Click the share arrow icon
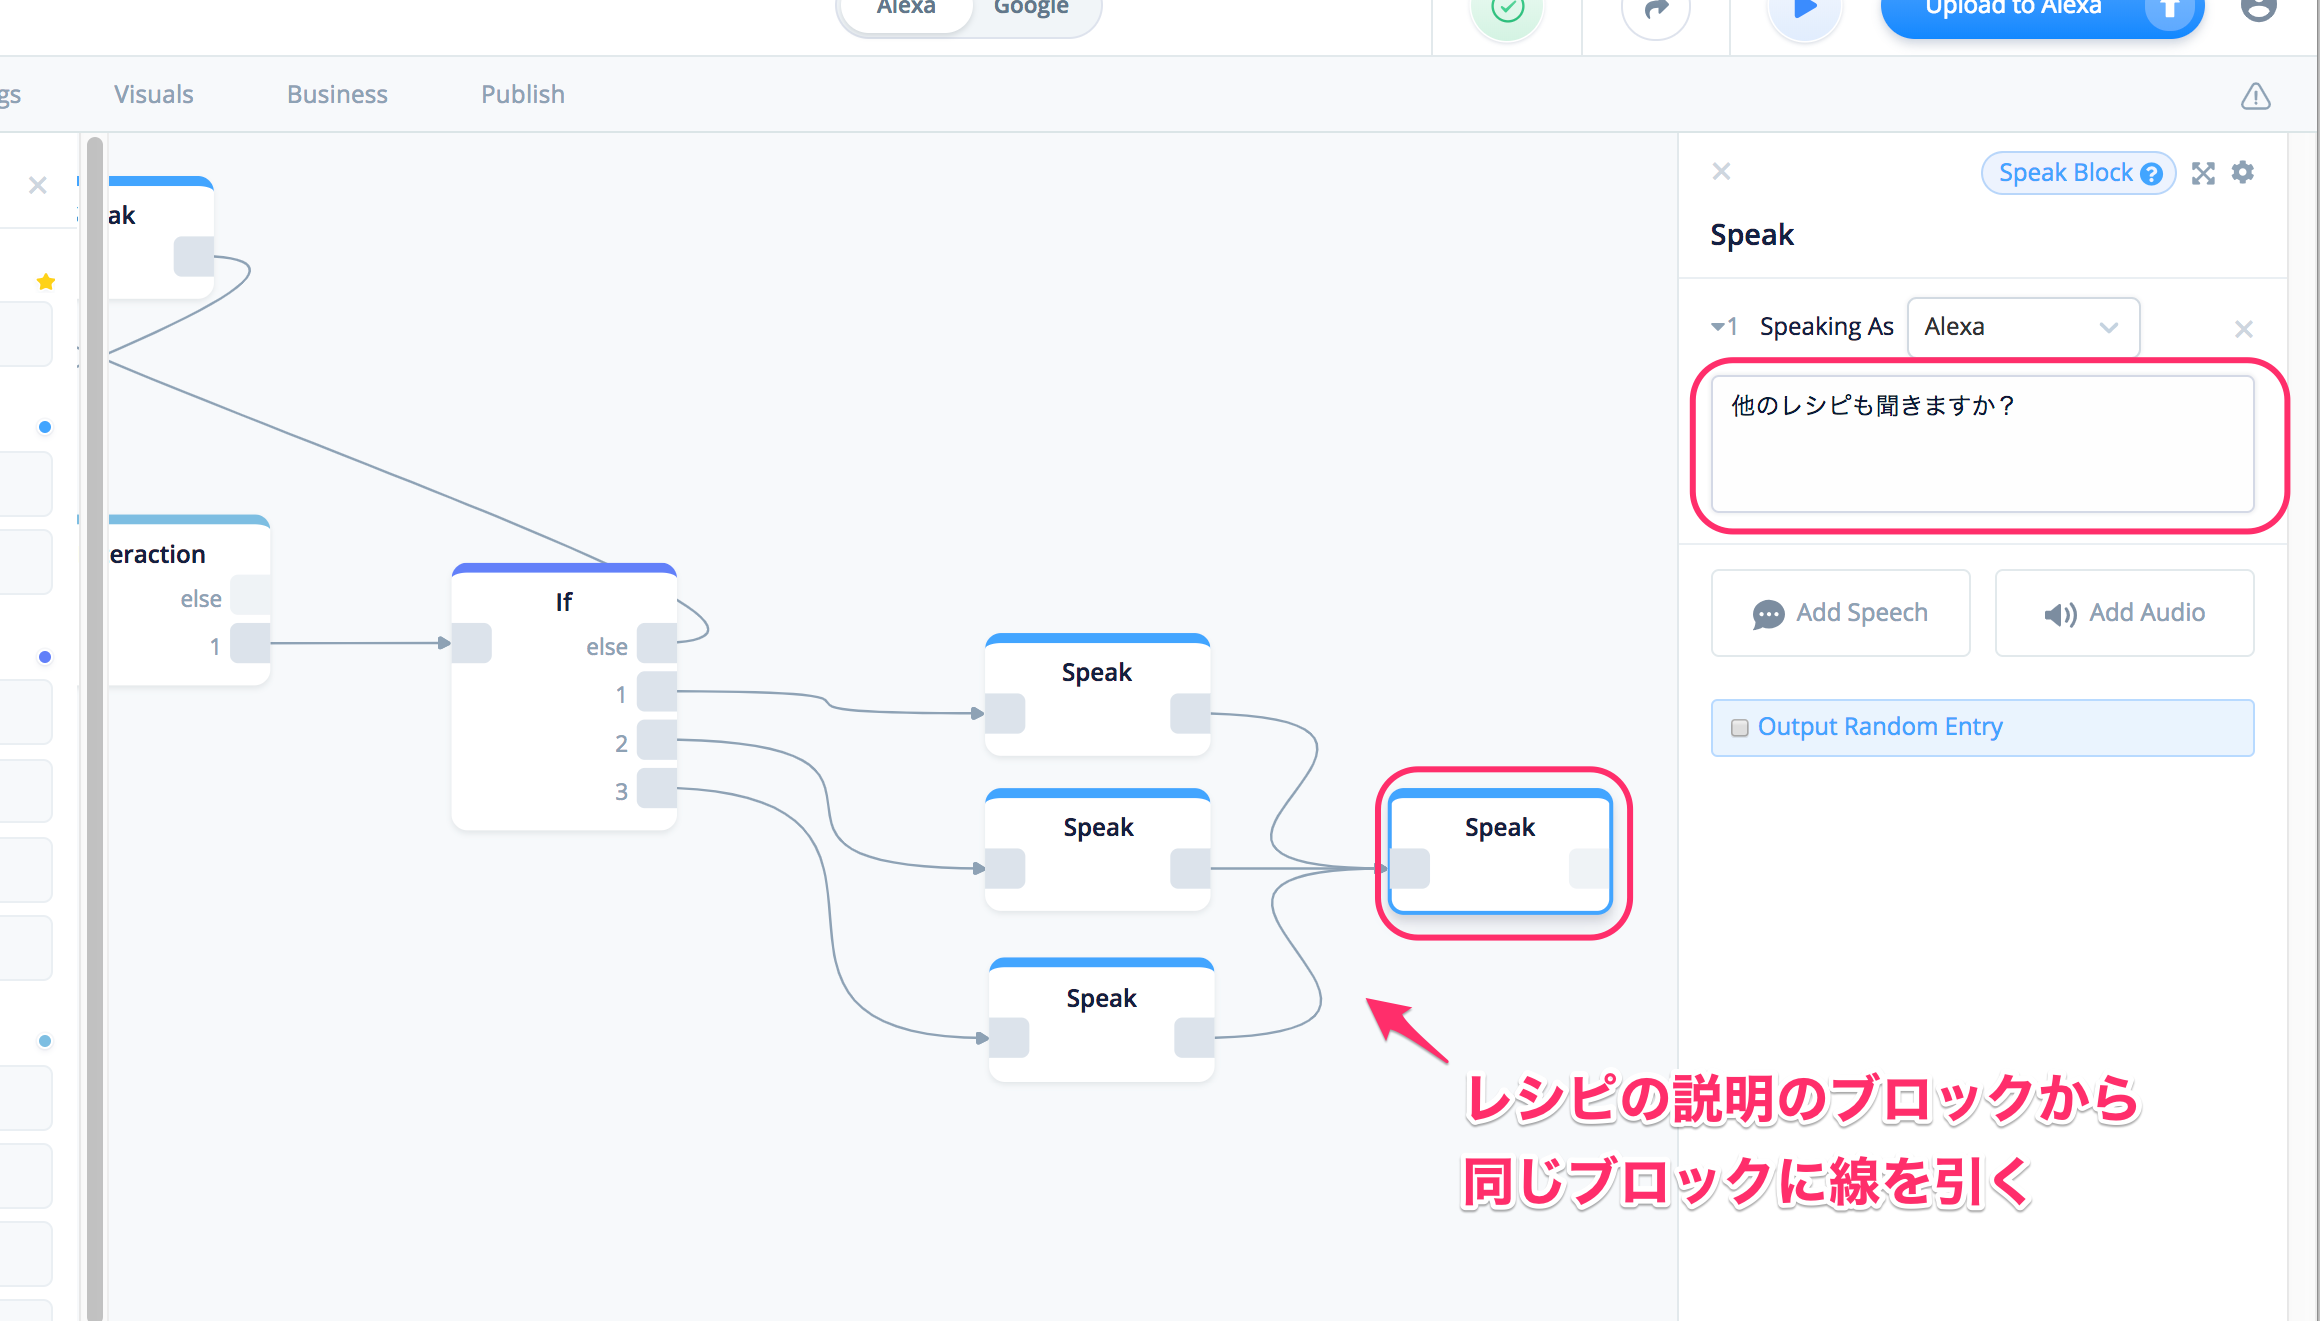This screenshot has height=1321, width=2320. pos(1656,12)
